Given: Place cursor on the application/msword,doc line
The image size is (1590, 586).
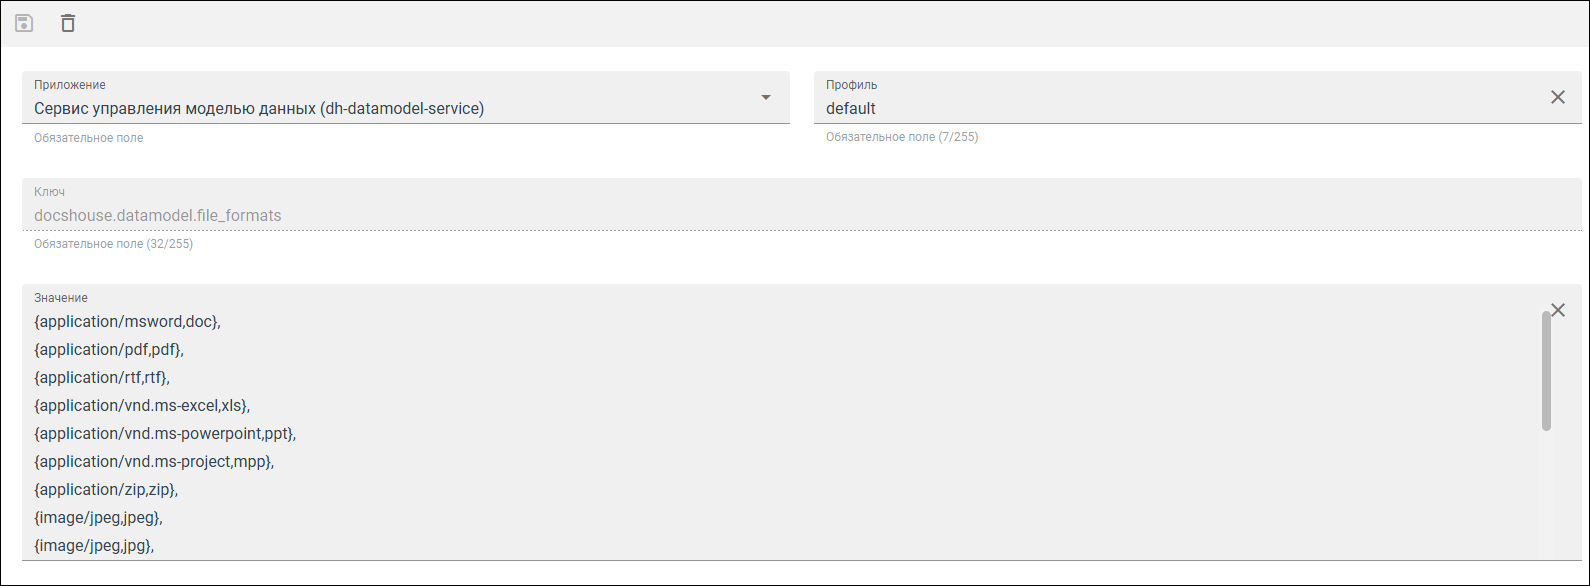Looking at the screenshot, I should coord(127,321).
